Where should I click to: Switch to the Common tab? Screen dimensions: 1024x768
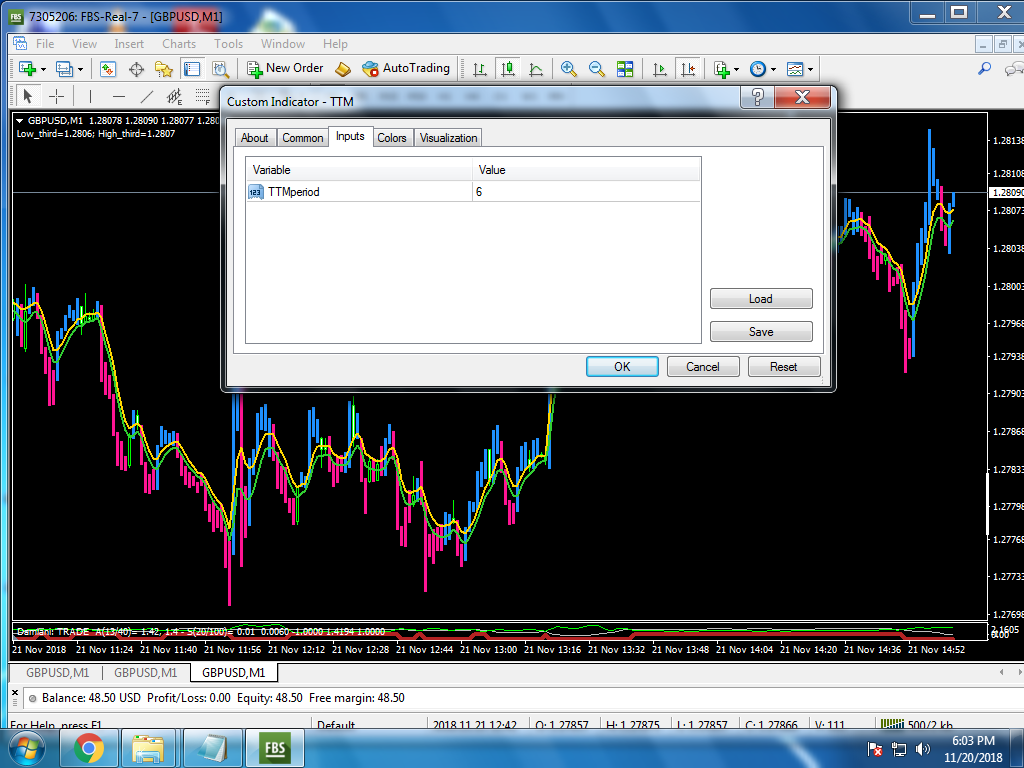(x=302, y=138)
